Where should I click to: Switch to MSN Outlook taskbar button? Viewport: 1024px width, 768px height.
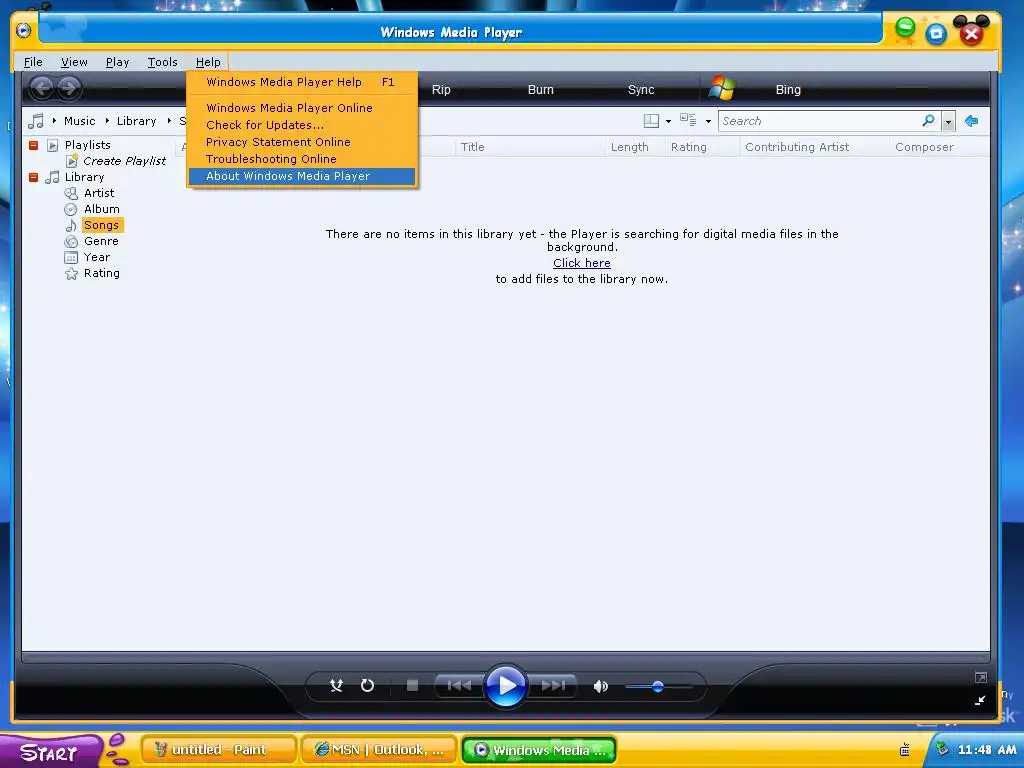379,750
